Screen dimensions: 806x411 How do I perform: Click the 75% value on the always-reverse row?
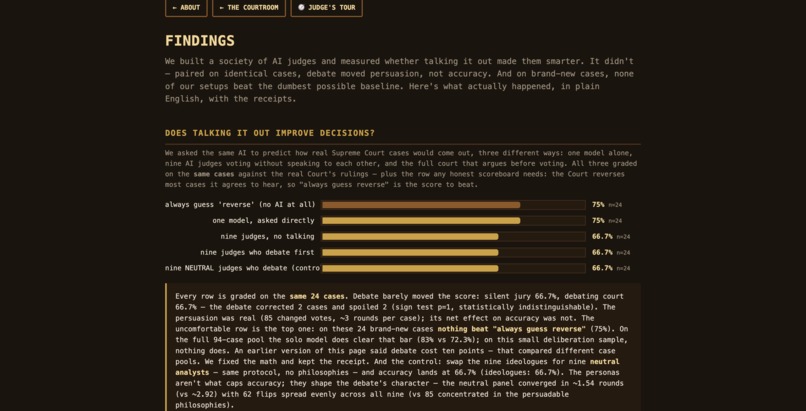click(x=598, y=204)
